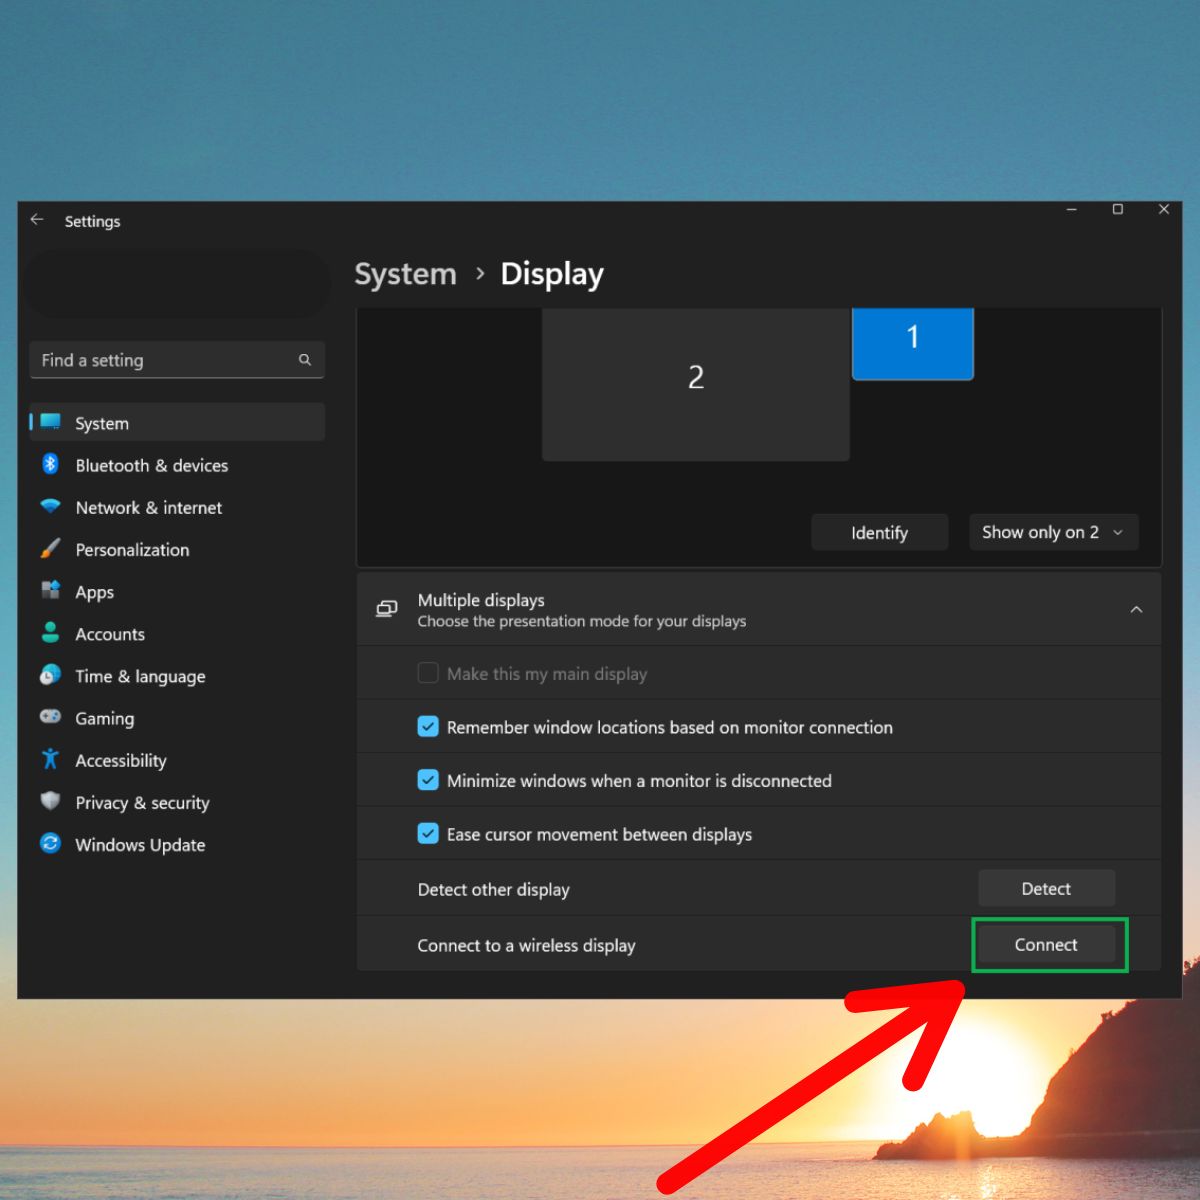Viewport: 1200px width, 1200px height.
Task: Click the System breadcrumb link
Action: point(405,274)
